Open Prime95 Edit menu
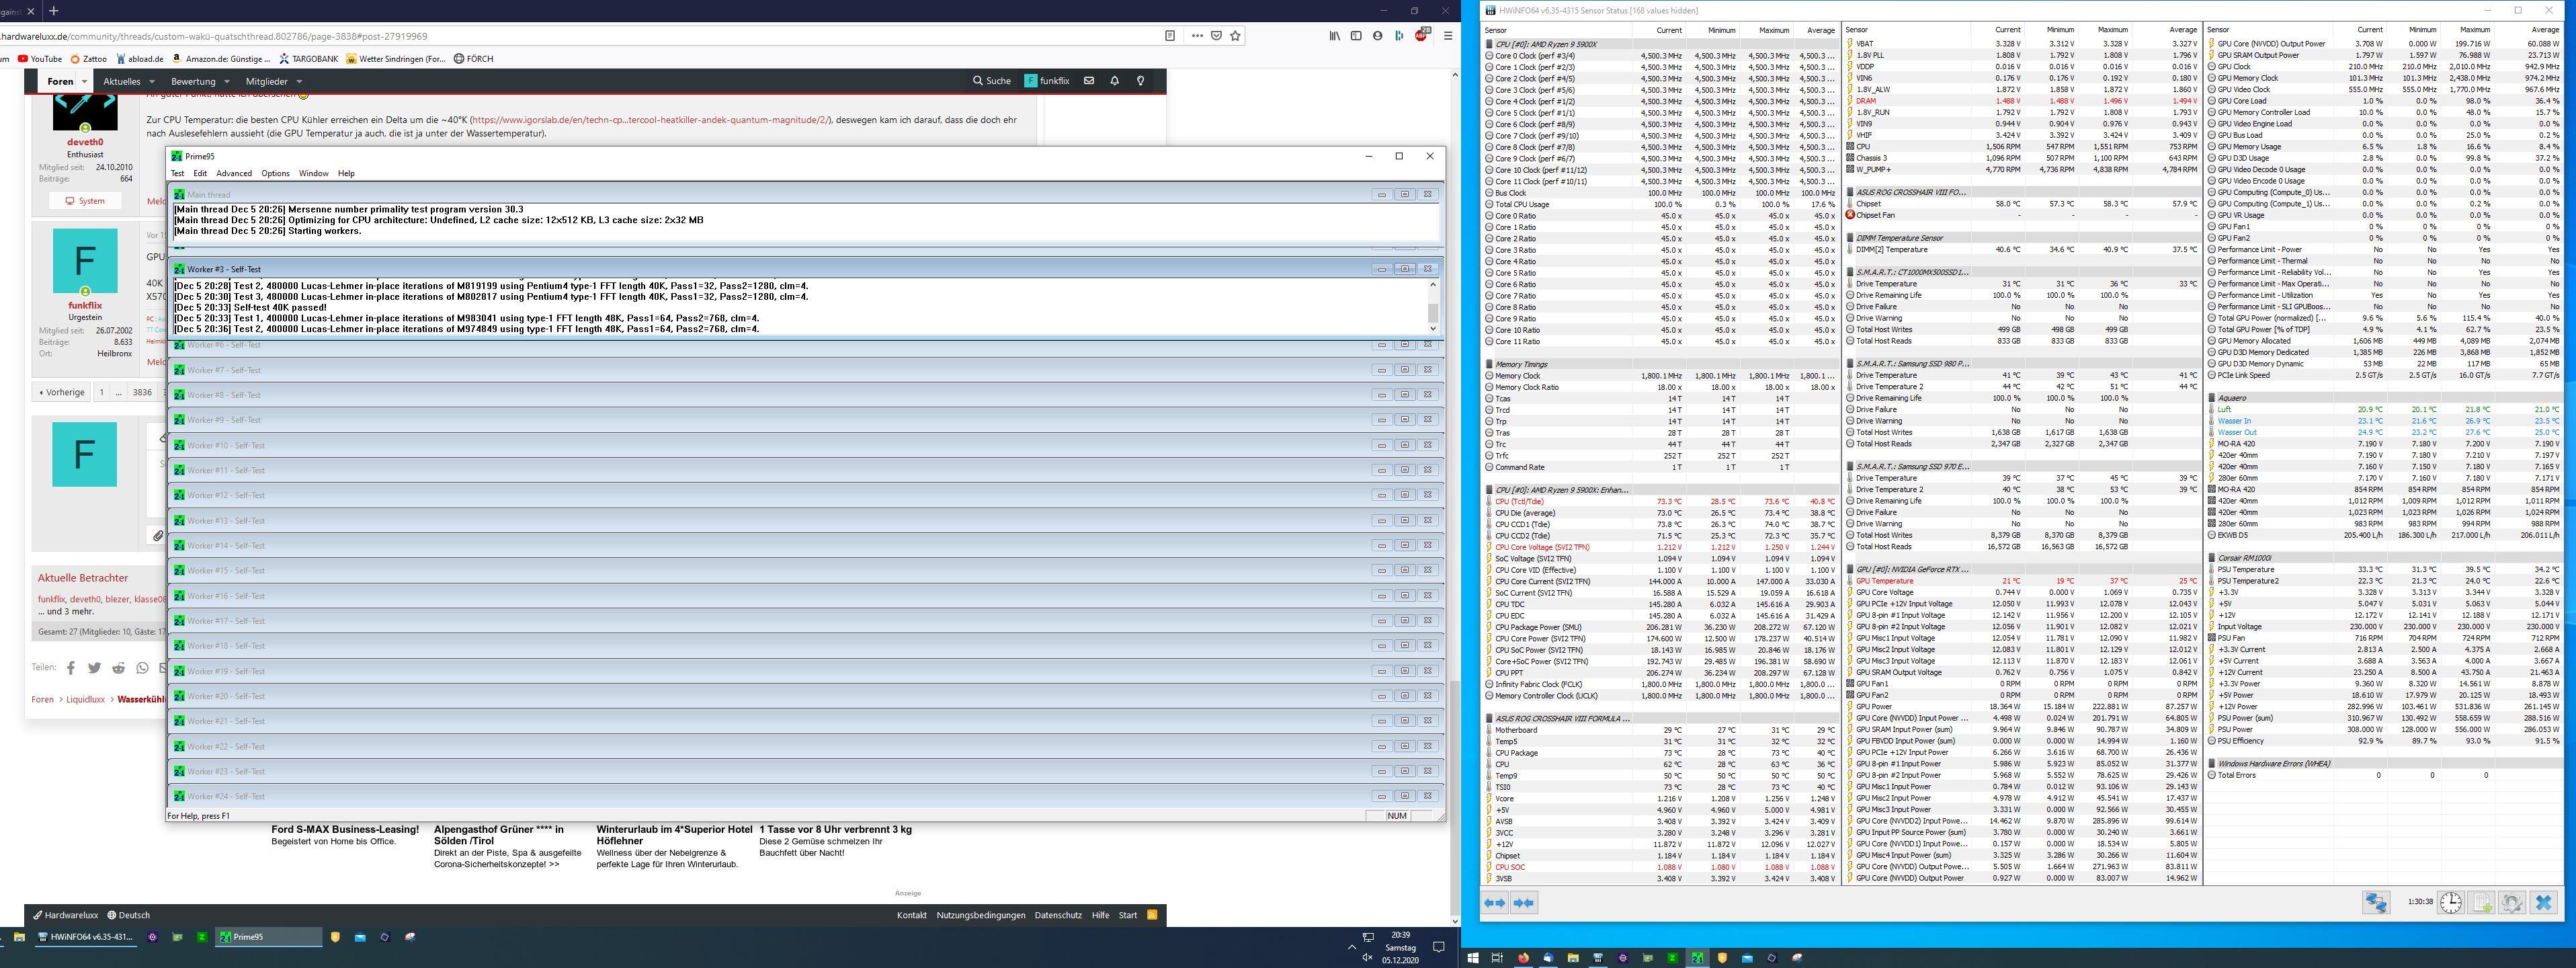Screen dimensions: 2576x968 click(200, 173)
